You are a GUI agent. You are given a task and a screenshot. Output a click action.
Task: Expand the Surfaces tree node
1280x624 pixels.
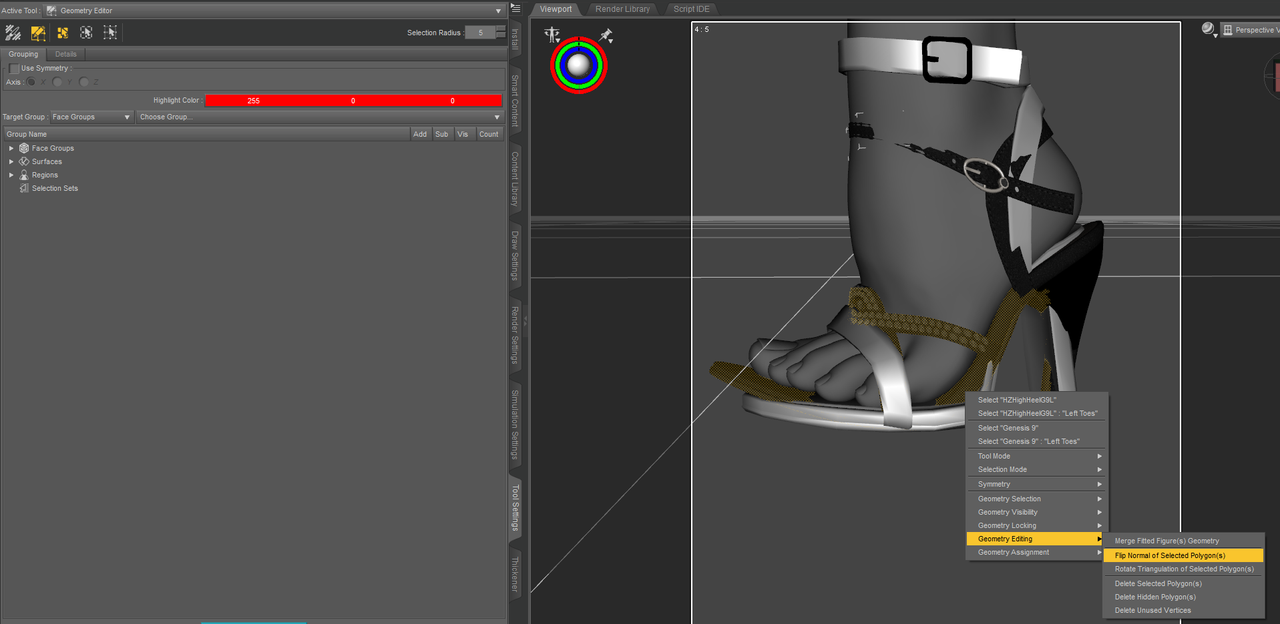tap(12, 161)
